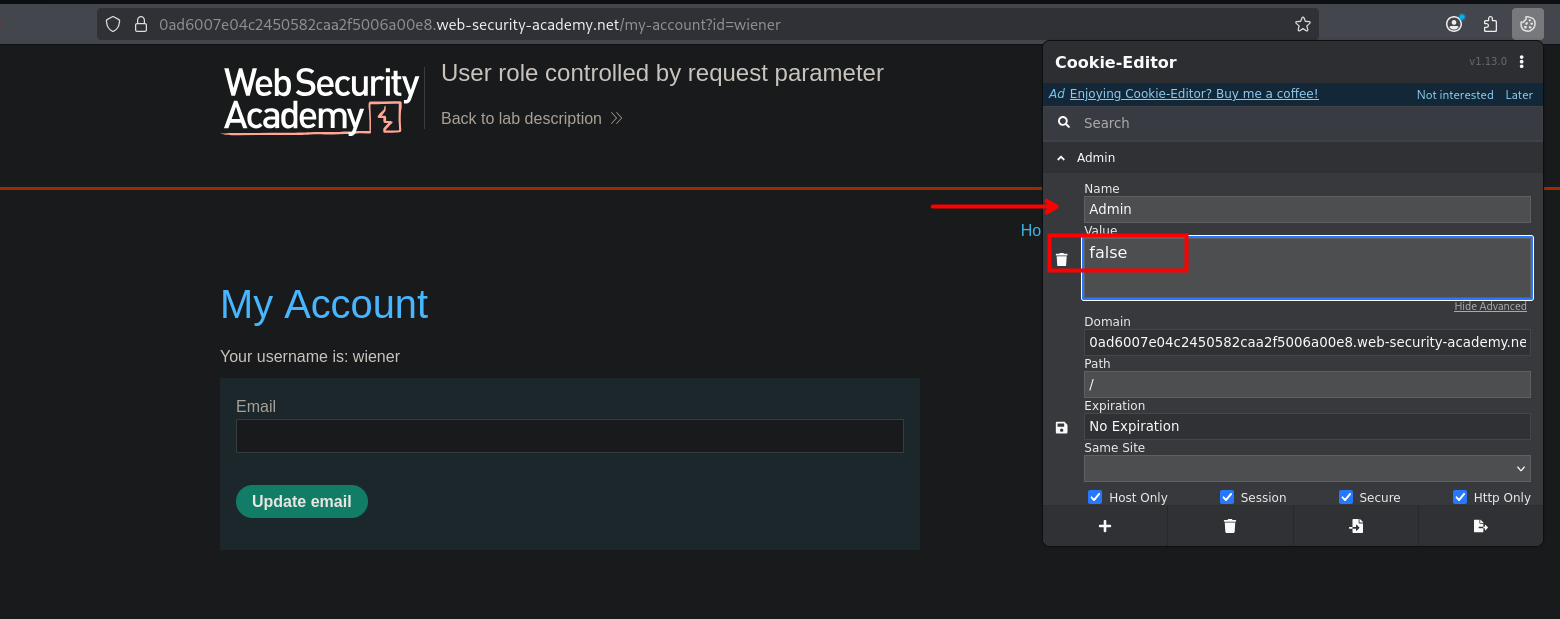
Task: Collapse the Admin cookie entry
Action: [x=1062, y=158]
